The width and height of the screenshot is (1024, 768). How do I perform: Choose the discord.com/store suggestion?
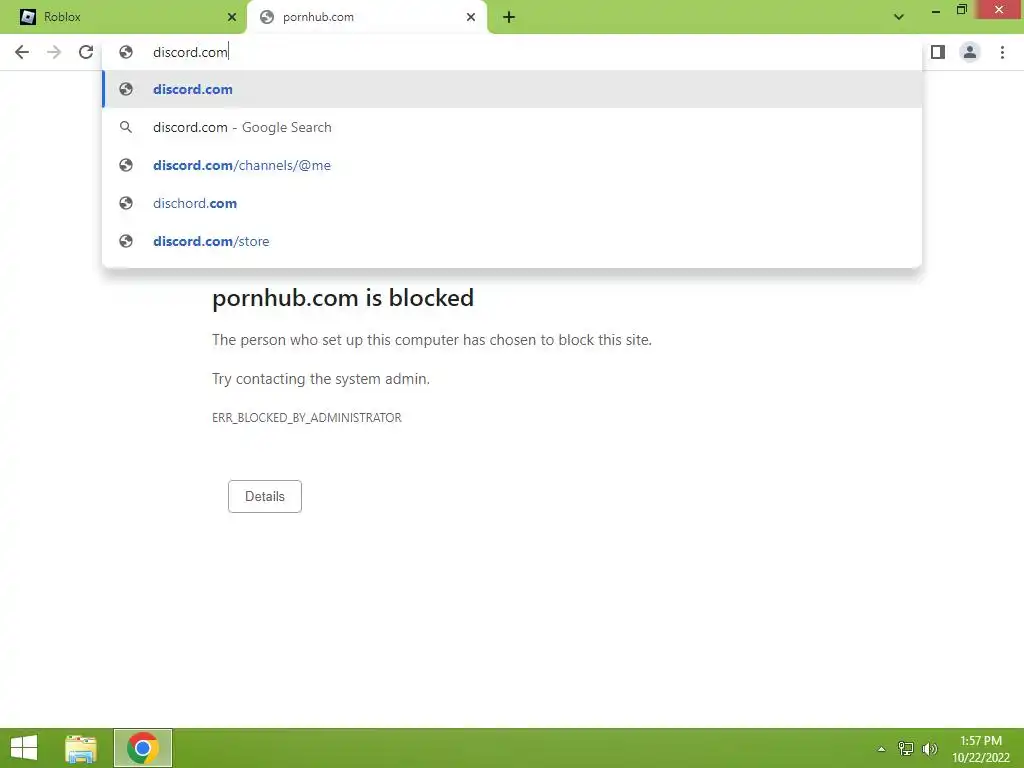pyautogui.click(x=512, y=241)
